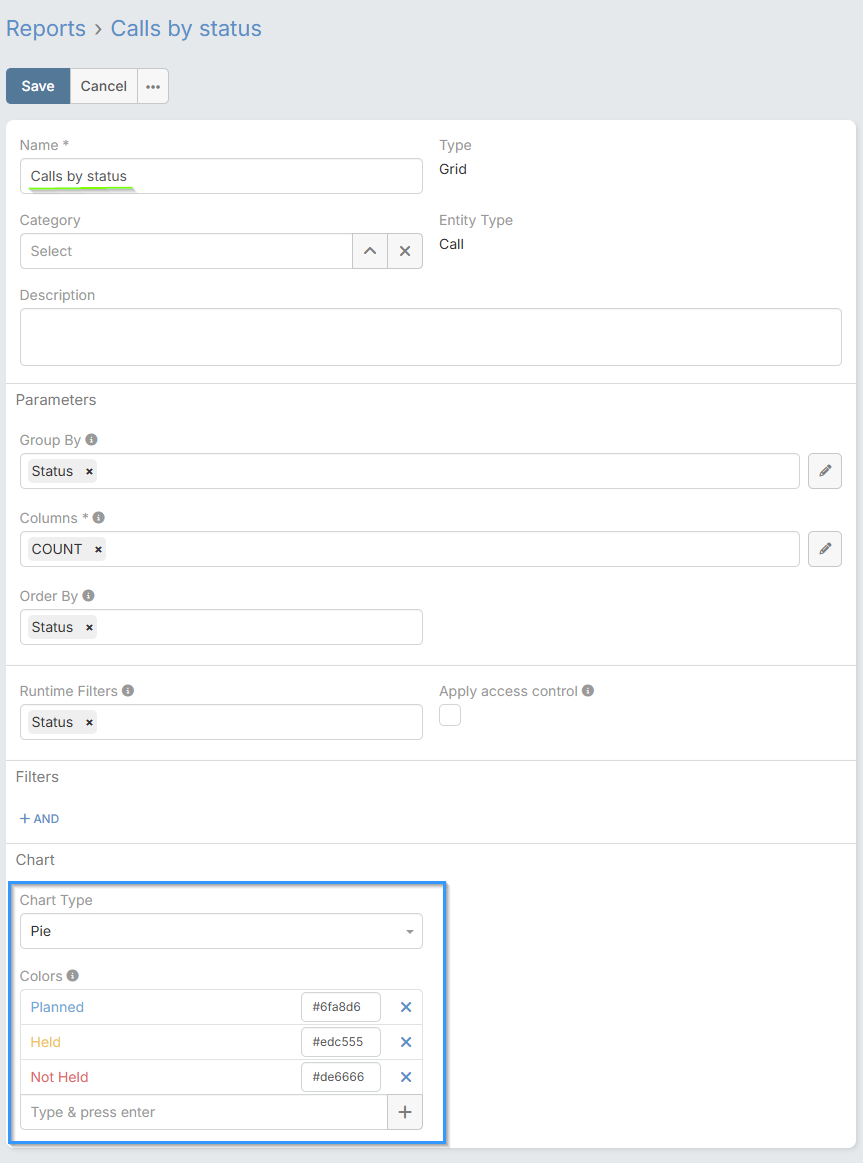The image size is (863, 1163).
Task: Click the Colors info icon
Action: [x=73, y=976]
